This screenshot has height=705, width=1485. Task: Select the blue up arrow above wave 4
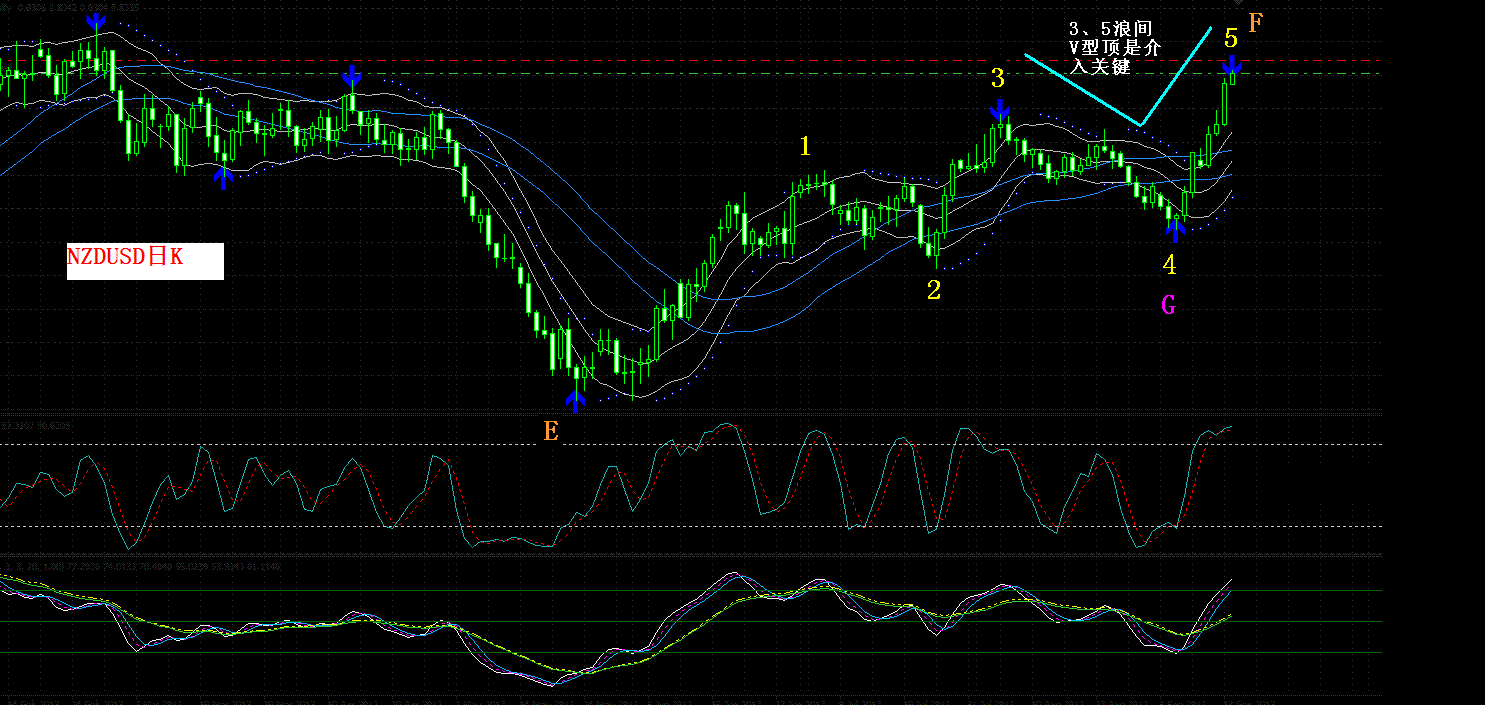[1176, 230]
